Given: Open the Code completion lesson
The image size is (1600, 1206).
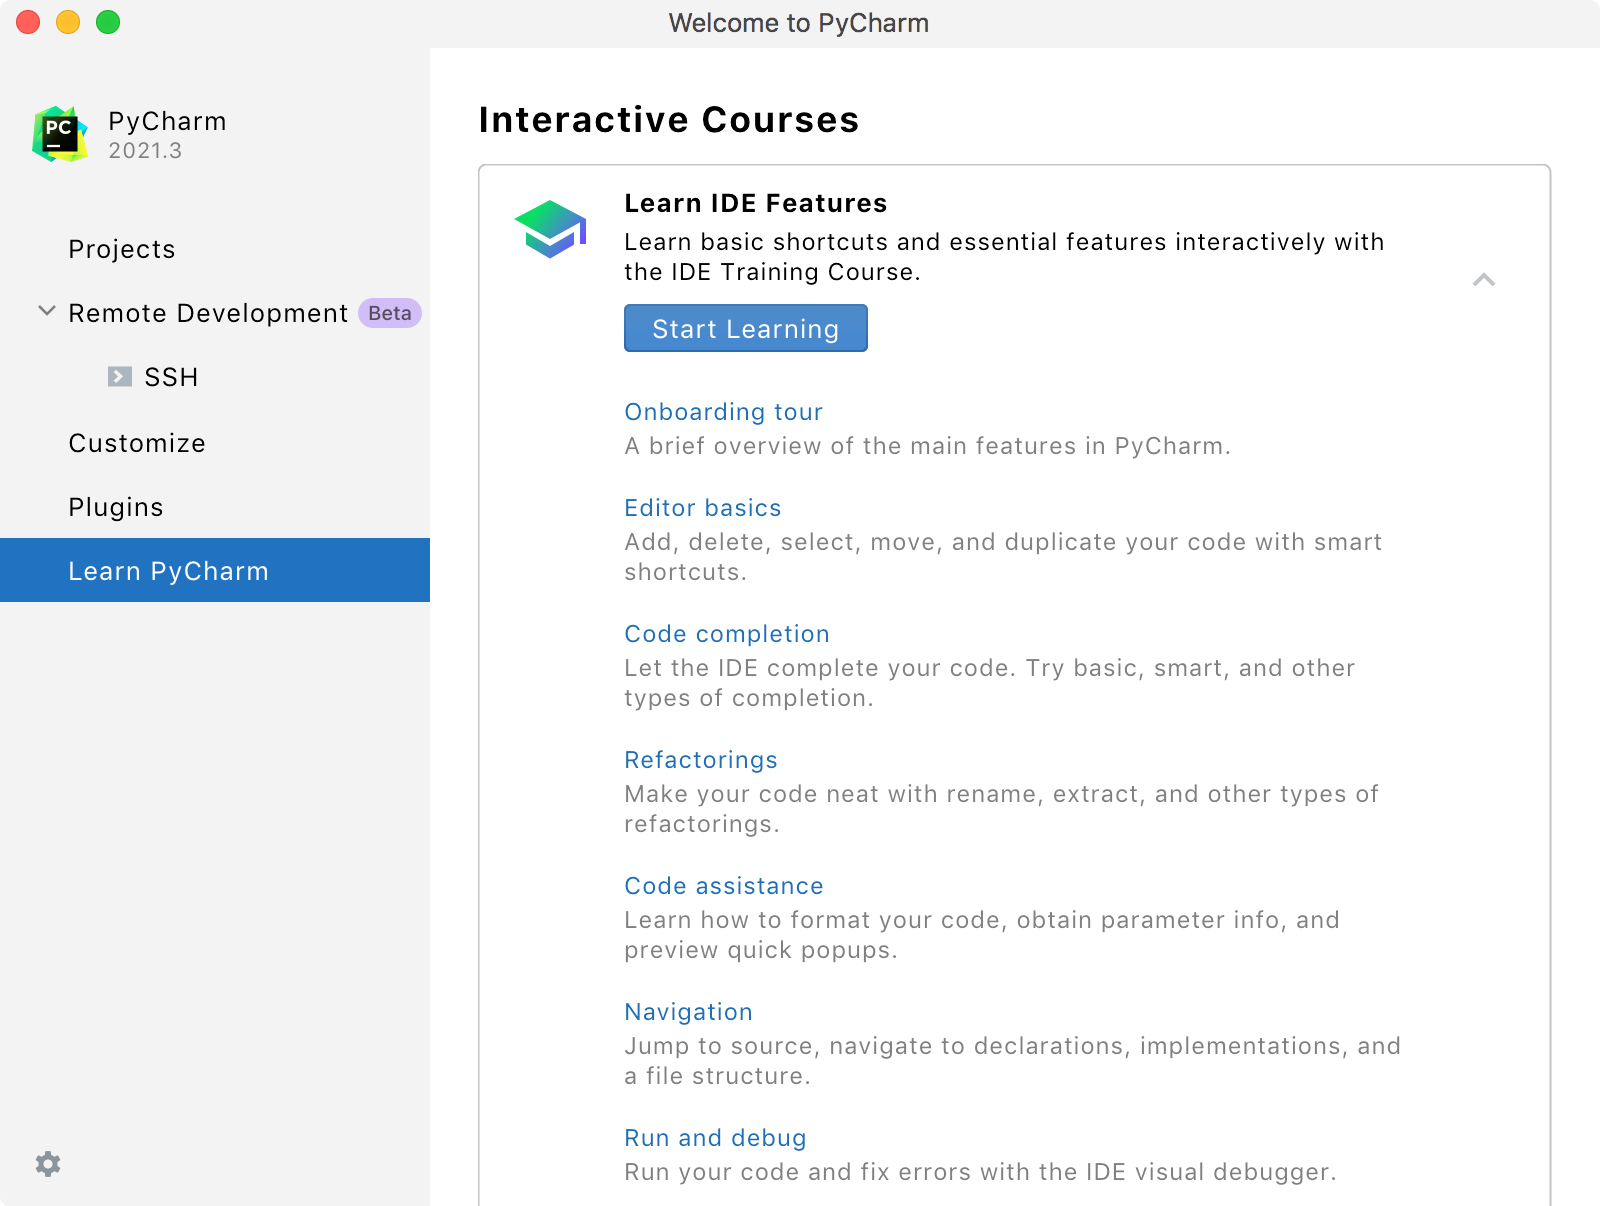Looking at the screenshot, I should pos(726,634).
